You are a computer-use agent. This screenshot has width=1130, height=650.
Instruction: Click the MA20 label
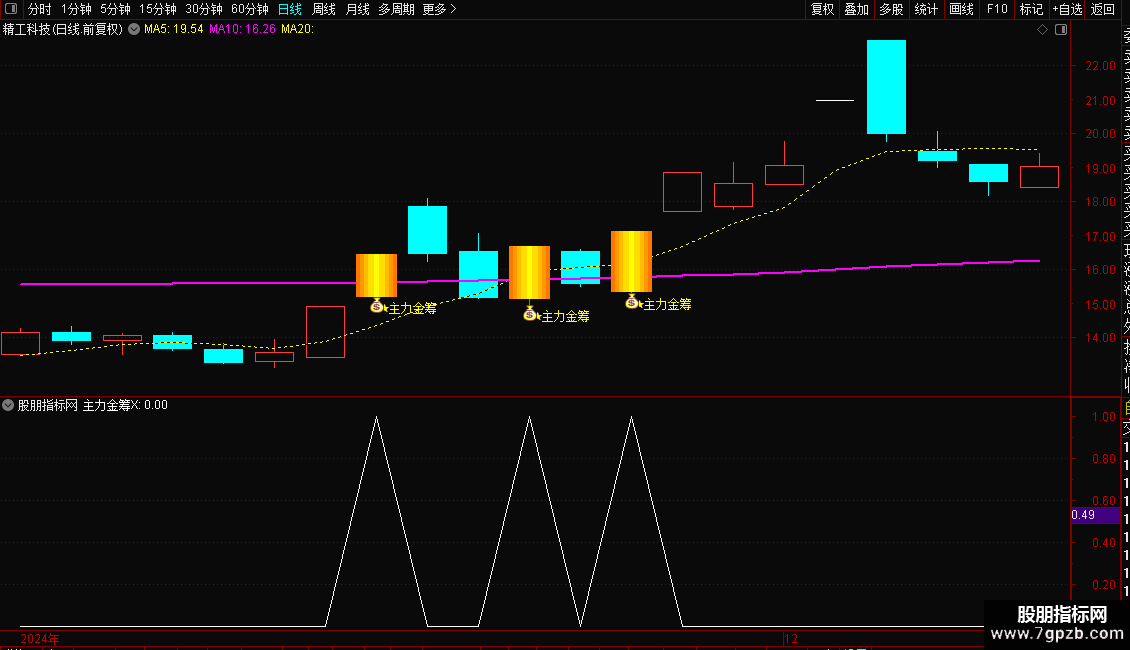[x=297, y=29]
